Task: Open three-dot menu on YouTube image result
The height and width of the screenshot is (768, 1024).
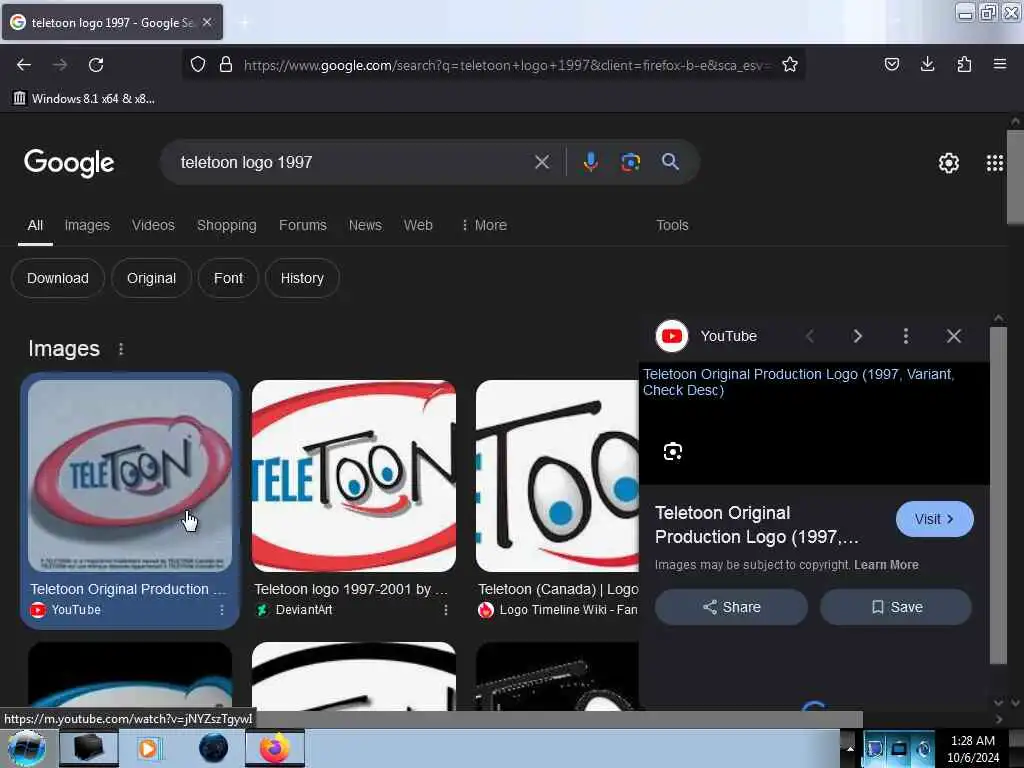Action: click(x=222, y=609)
